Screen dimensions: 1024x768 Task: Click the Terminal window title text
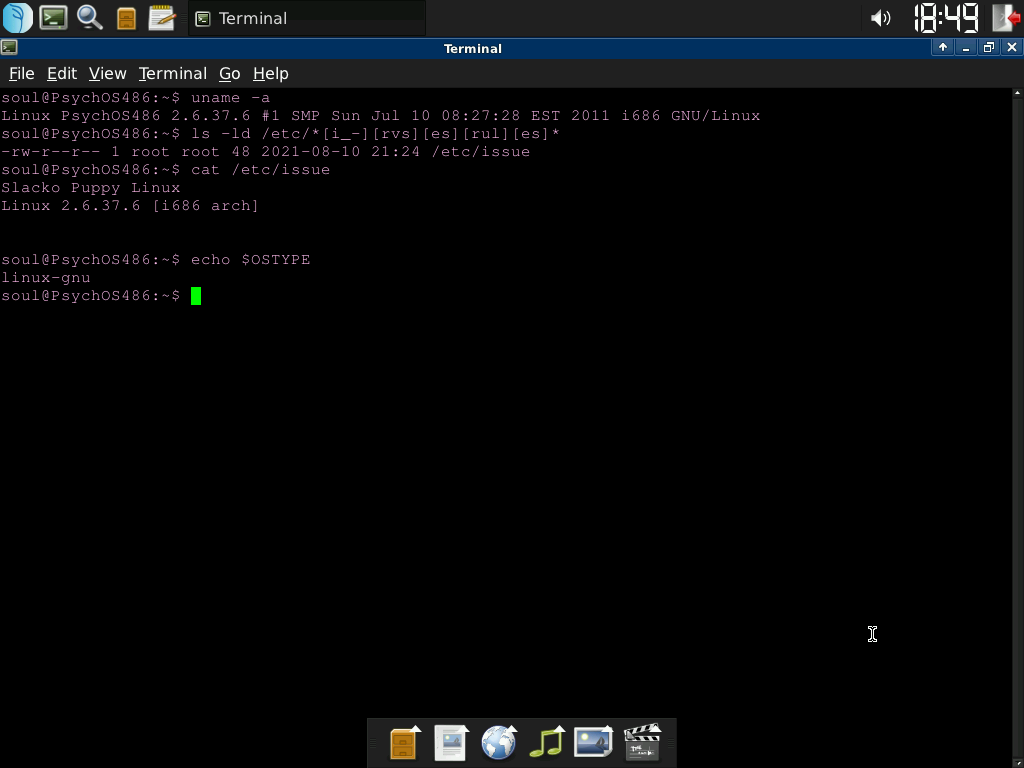point(473,48)
